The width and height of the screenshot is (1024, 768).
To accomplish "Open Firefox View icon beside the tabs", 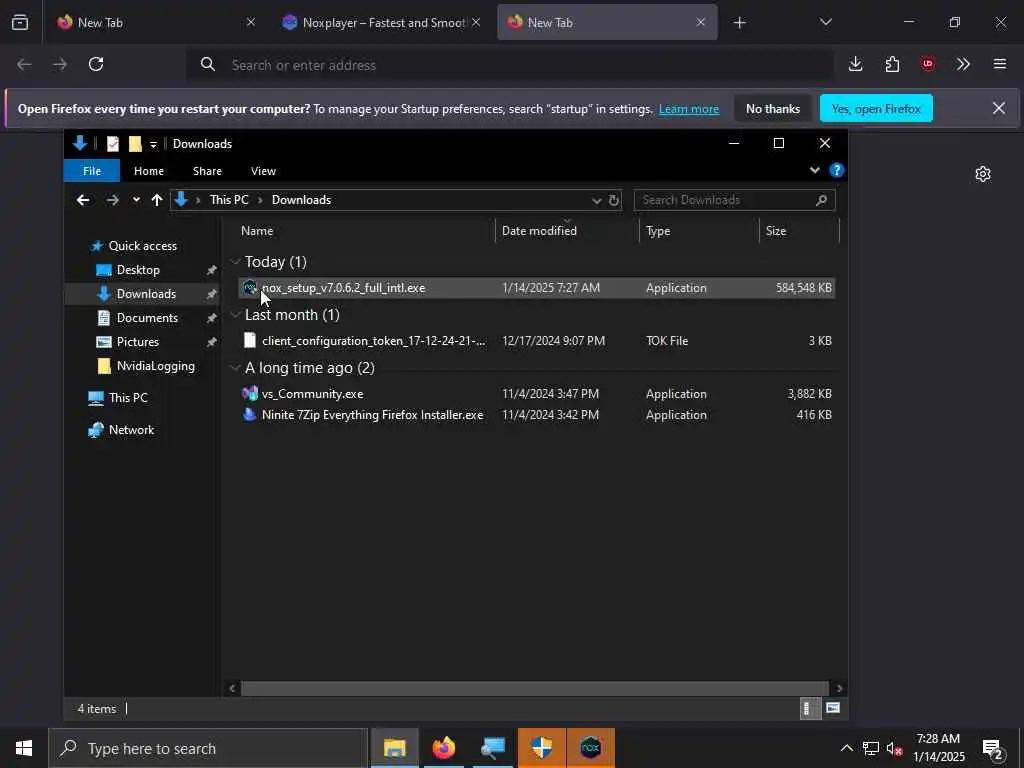I will coord(20,22).
